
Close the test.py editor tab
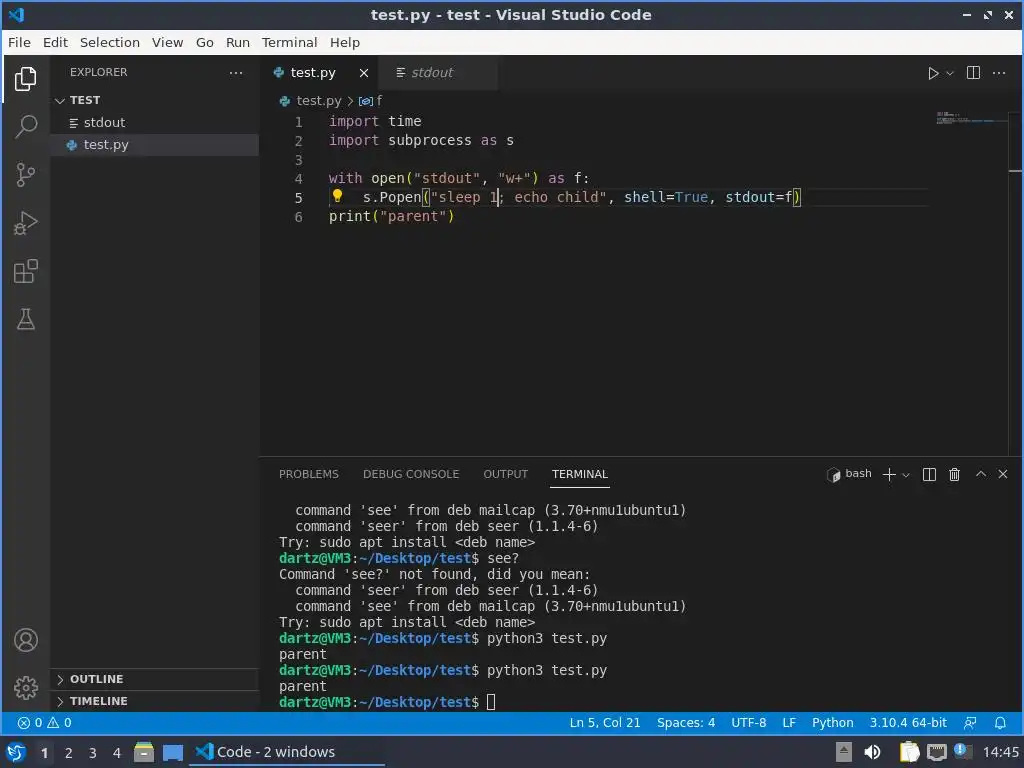pyautogui.click(x=364, y=73)
